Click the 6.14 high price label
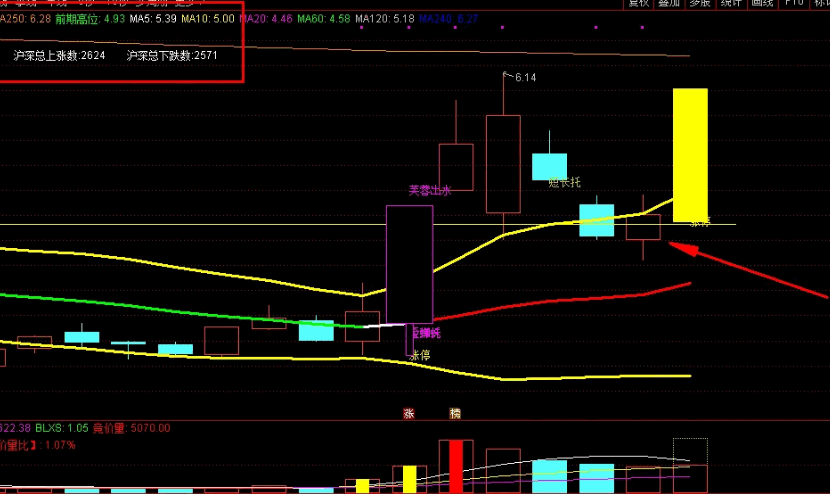 tap(525, 78)
